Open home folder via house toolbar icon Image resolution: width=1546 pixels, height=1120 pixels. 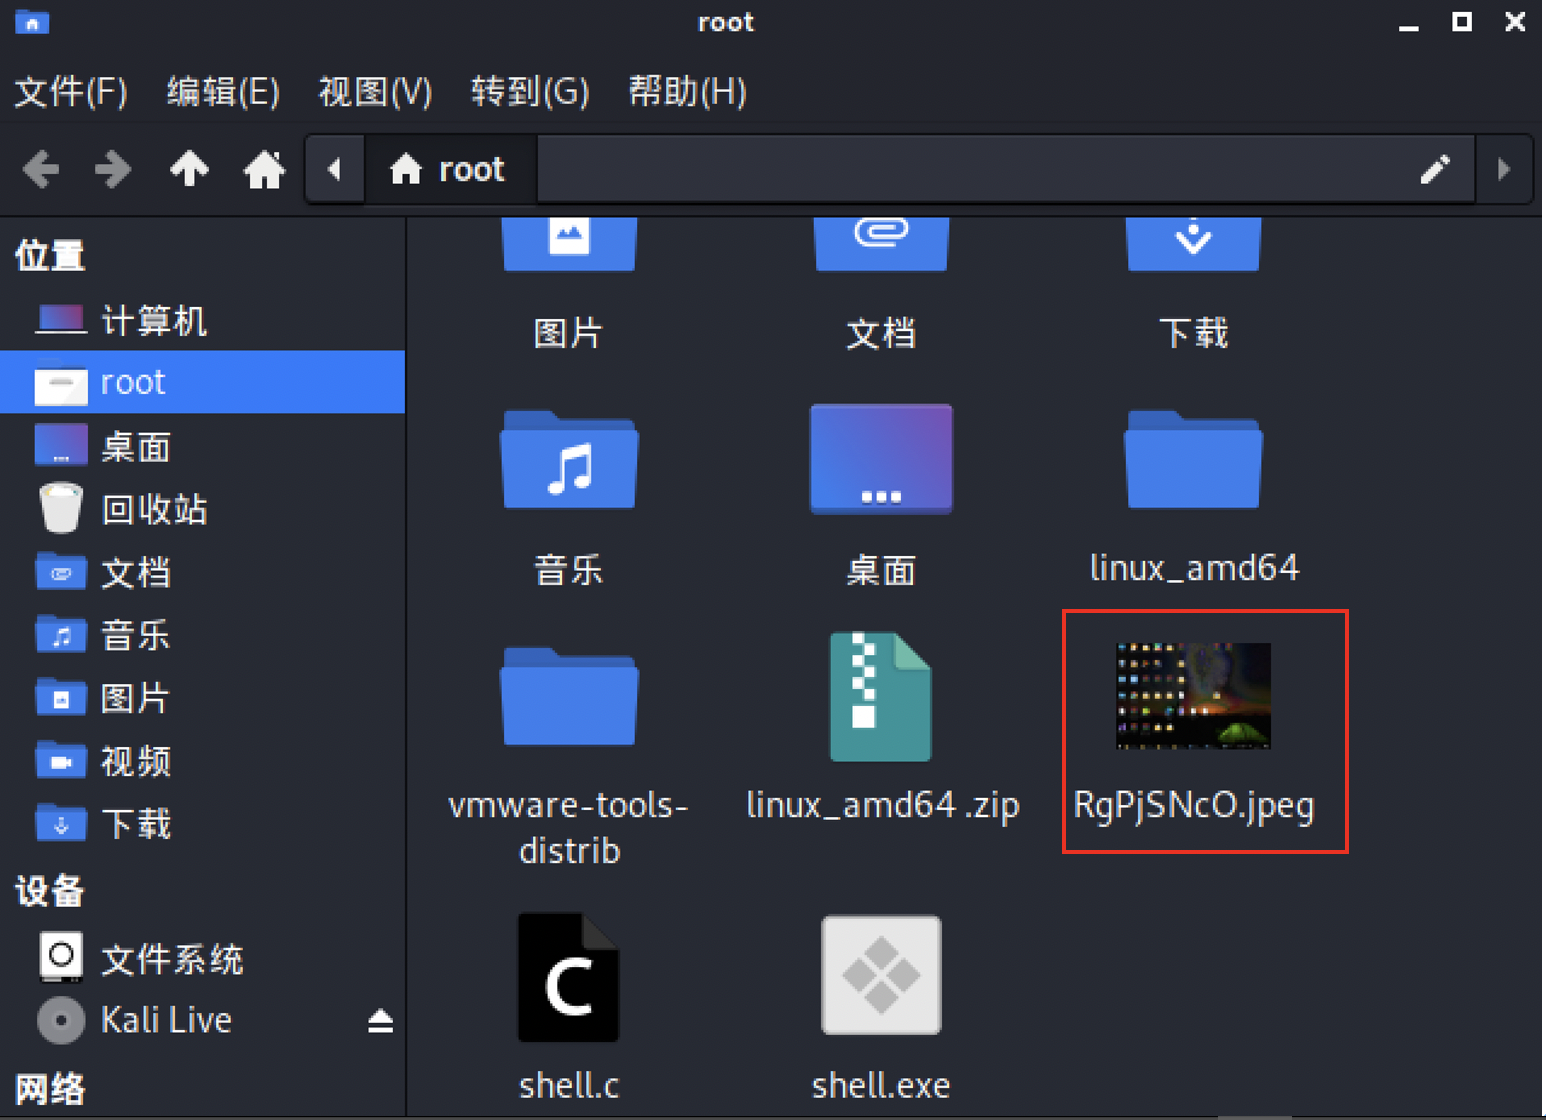point(265,169)
